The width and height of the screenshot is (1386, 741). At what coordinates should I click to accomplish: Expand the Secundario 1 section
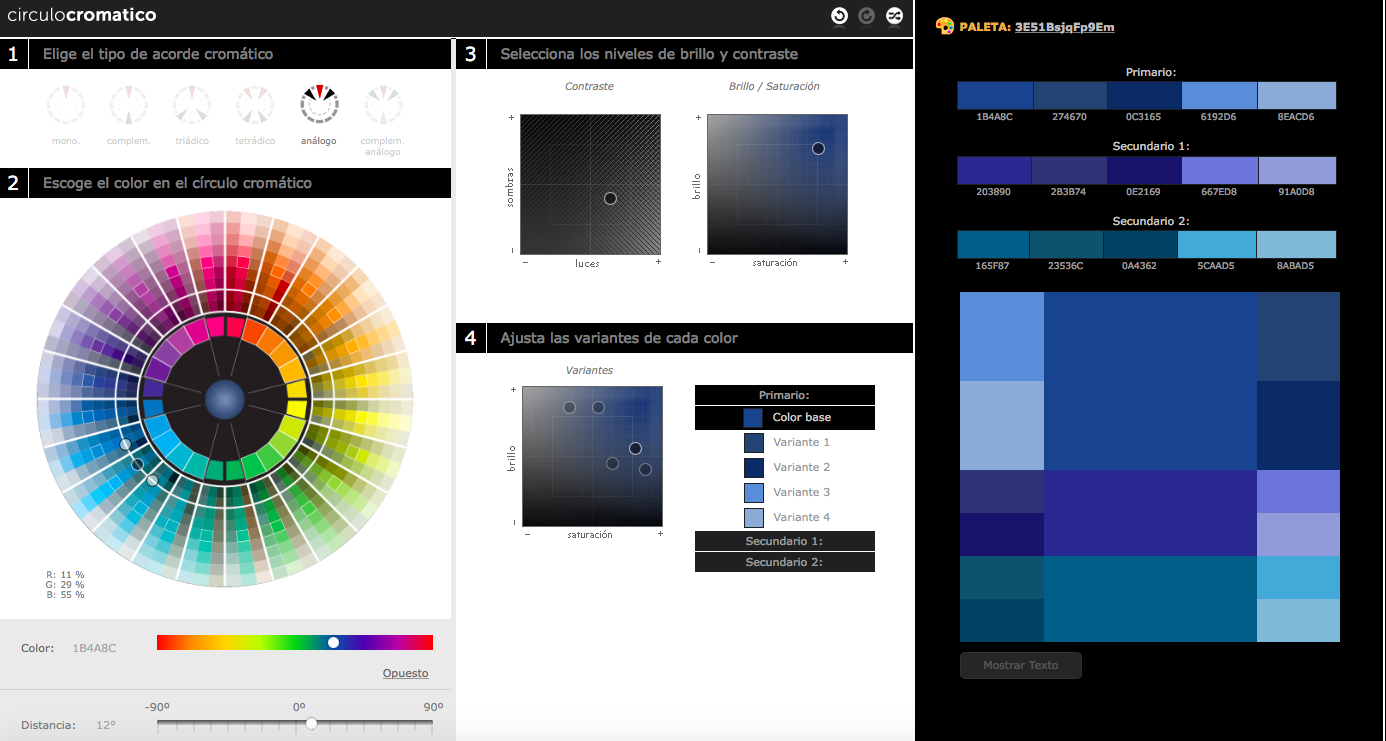click(x=785, y=541)
